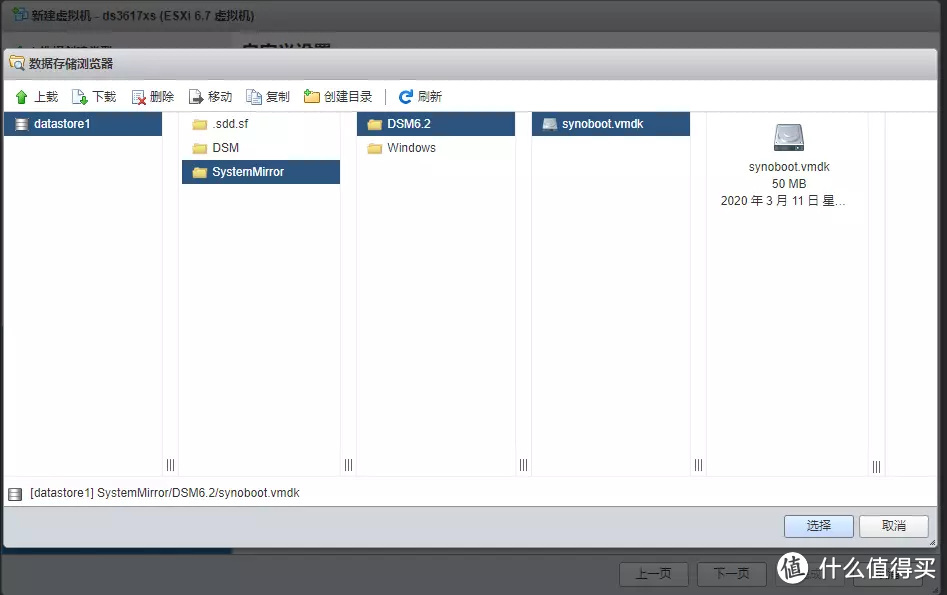Click the new virtual machine window icon
Viewport: 947px width, 595px height.
coord(20,14)
